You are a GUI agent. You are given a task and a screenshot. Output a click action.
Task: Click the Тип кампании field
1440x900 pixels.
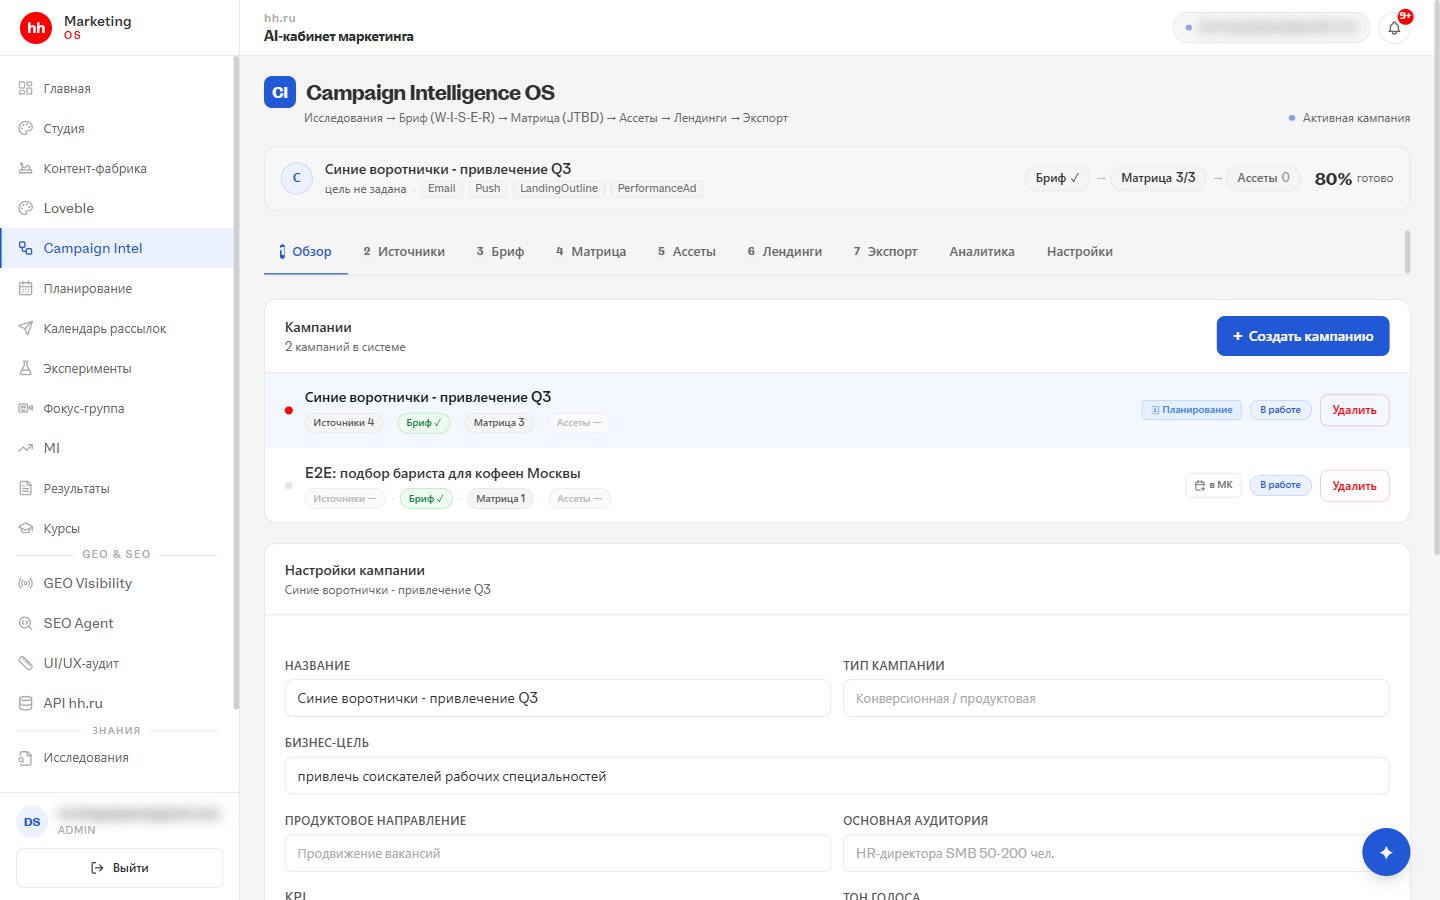click(1116, 698)
